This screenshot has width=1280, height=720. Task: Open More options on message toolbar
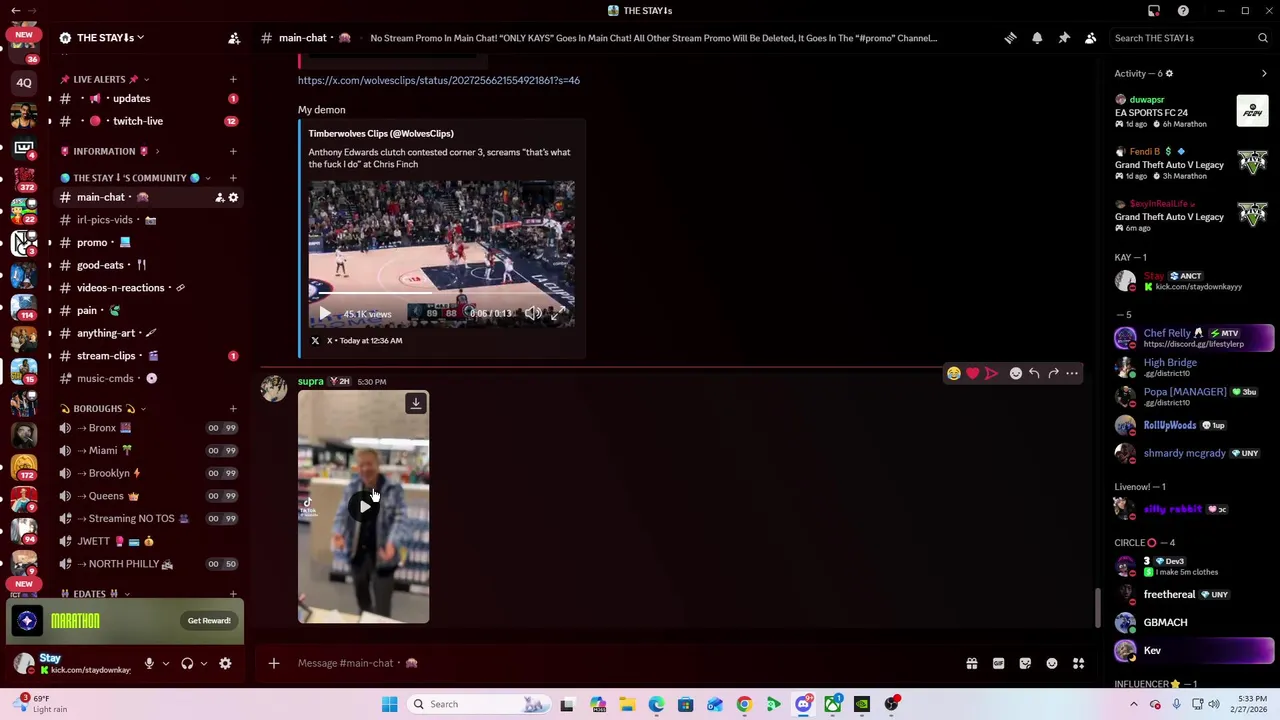click(1072, 374)
